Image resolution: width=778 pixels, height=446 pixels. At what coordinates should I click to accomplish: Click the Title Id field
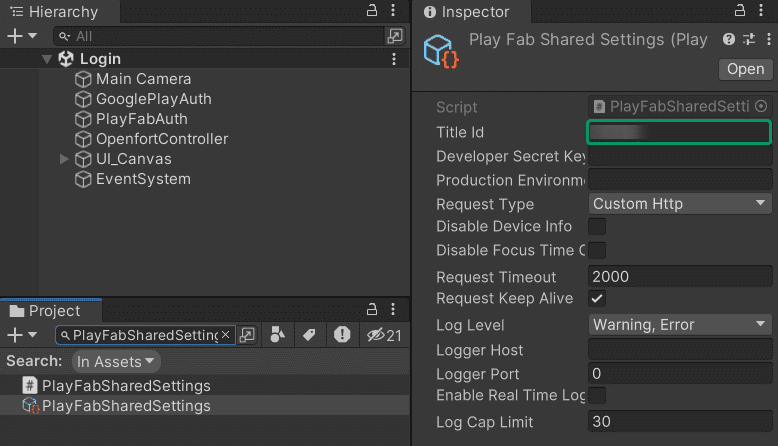679,132
